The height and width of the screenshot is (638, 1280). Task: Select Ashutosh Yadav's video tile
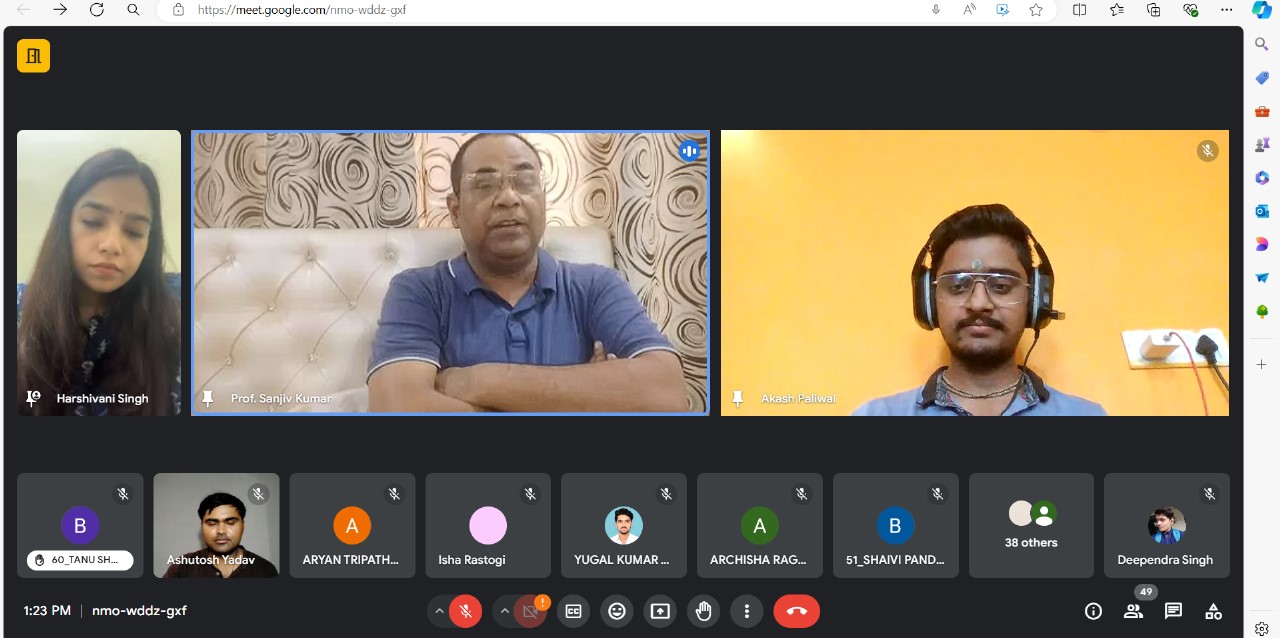[x=216, y=525]
